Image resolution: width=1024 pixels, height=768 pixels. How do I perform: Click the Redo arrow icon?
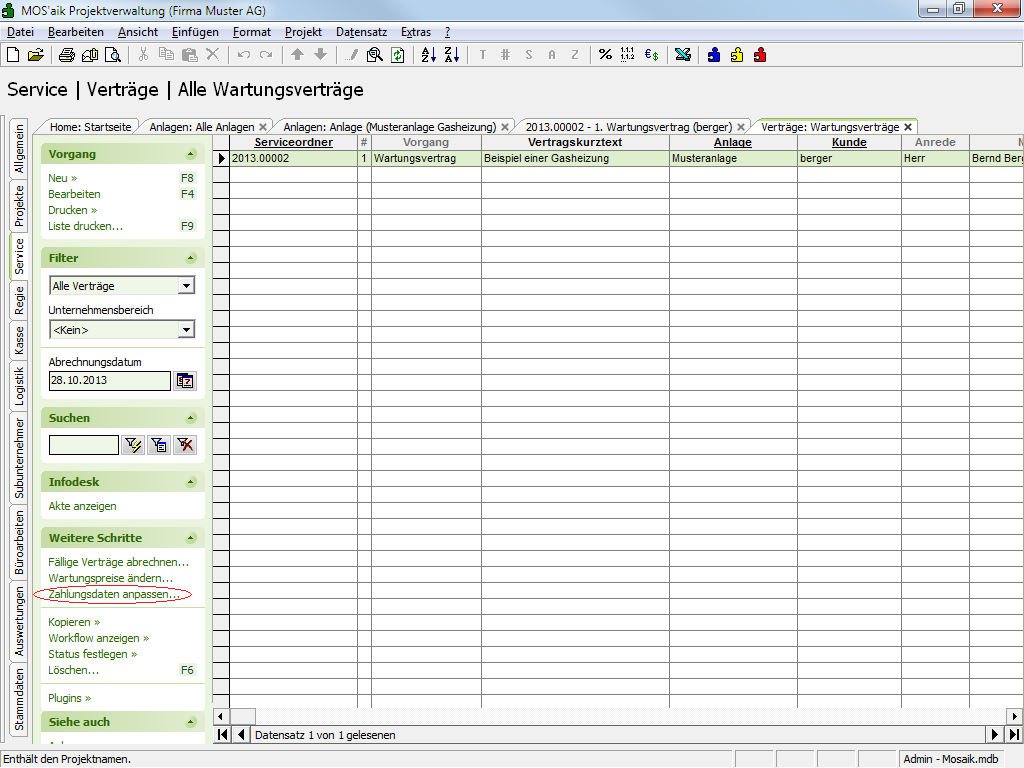tap(266, 55)
